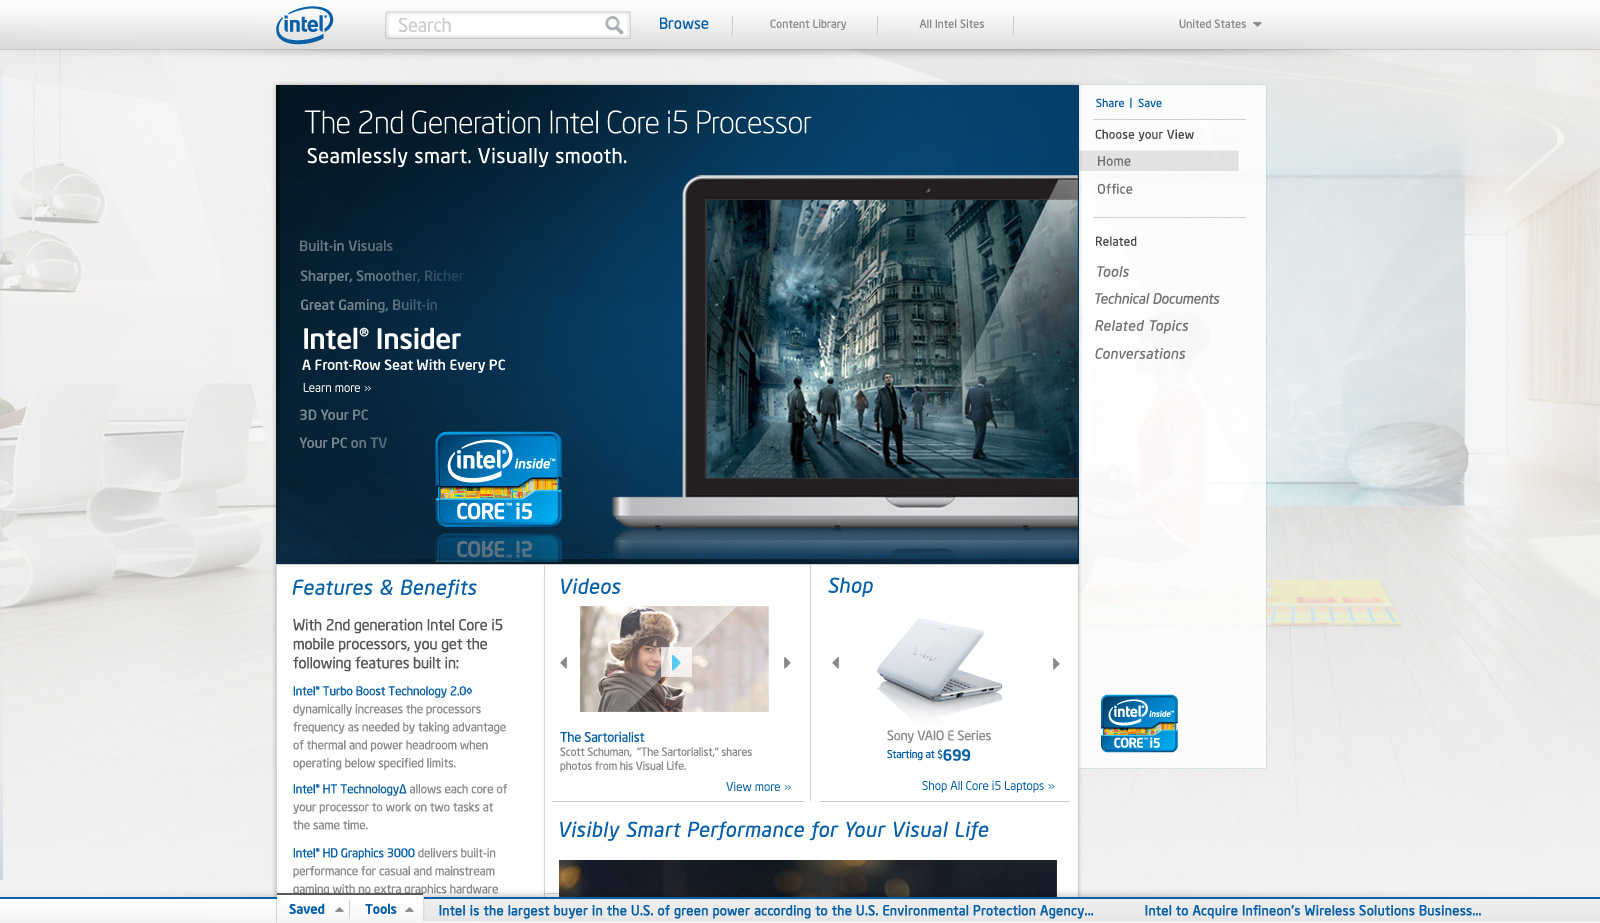Open All Intel Sites menu

click(x=951, y=24)
